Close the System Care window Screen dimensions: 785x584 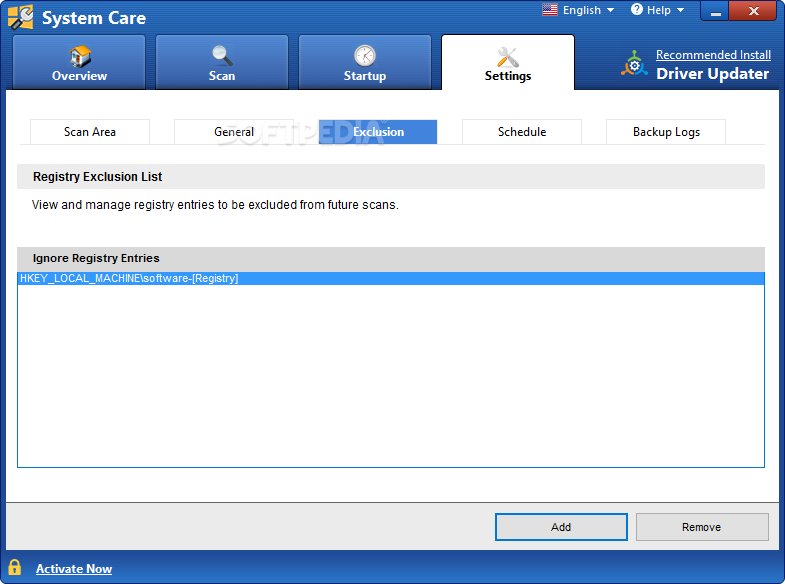(753, 11)
